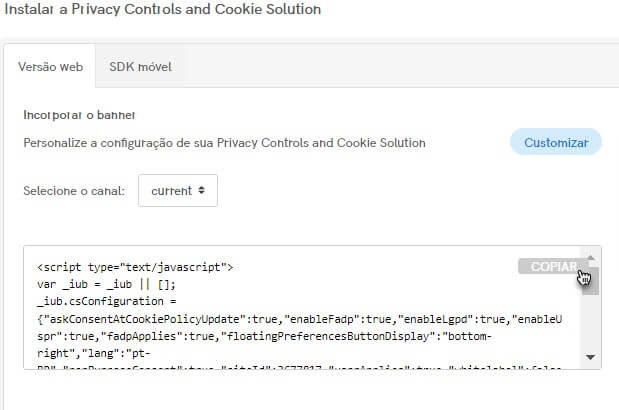The image size is (619, 410).
Task: Select the Versão web tab
Action: pyautogui.click(x=50, y=66)
